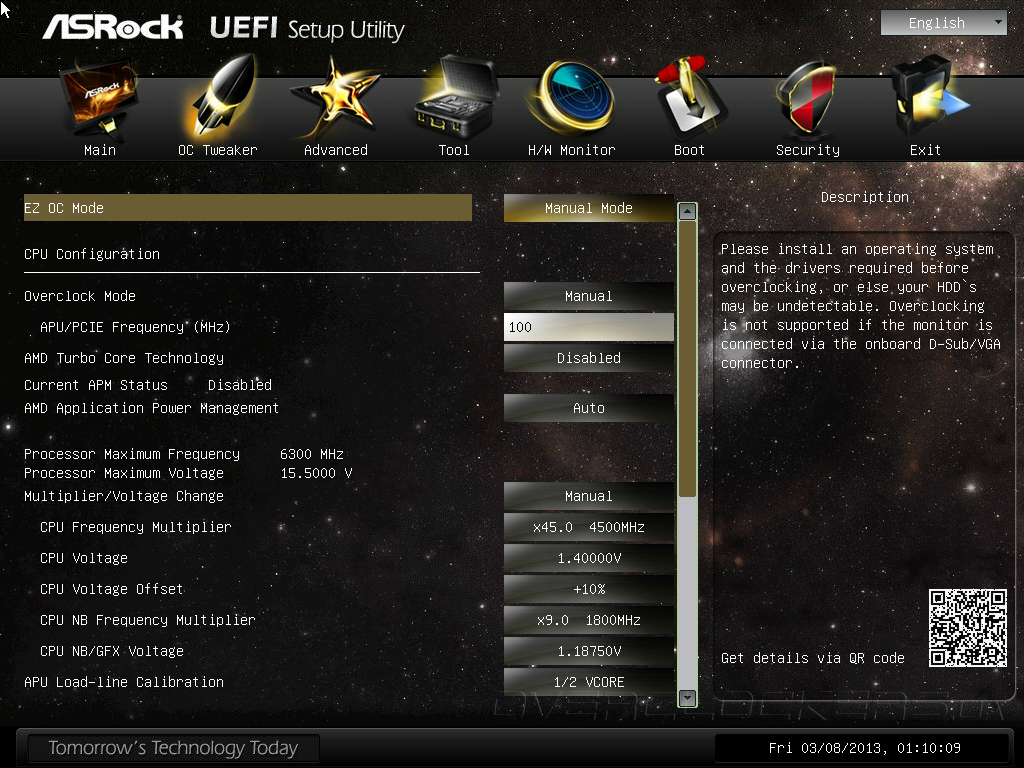The image size is (1024, 768).
Task: Select the AMD Turbo Core Technology label
Action: click(124, 358)
